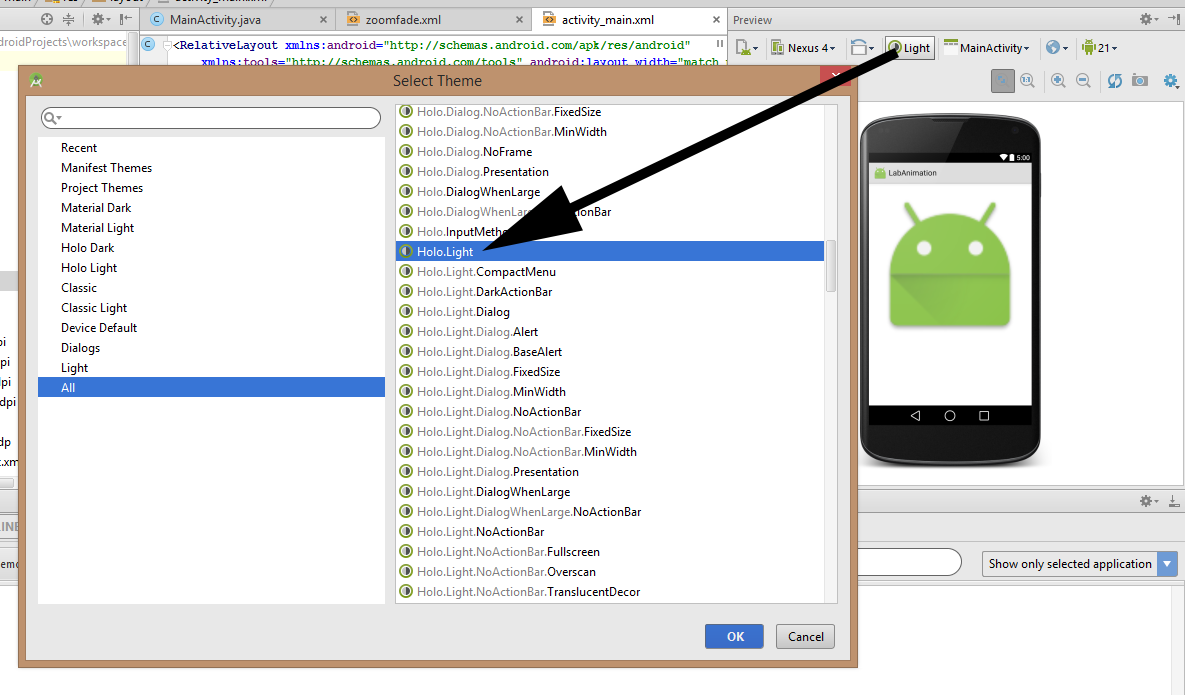Viewport: 1185px width, 695px height.
Task: Select the Project Themes category
Action: point(211,187)
